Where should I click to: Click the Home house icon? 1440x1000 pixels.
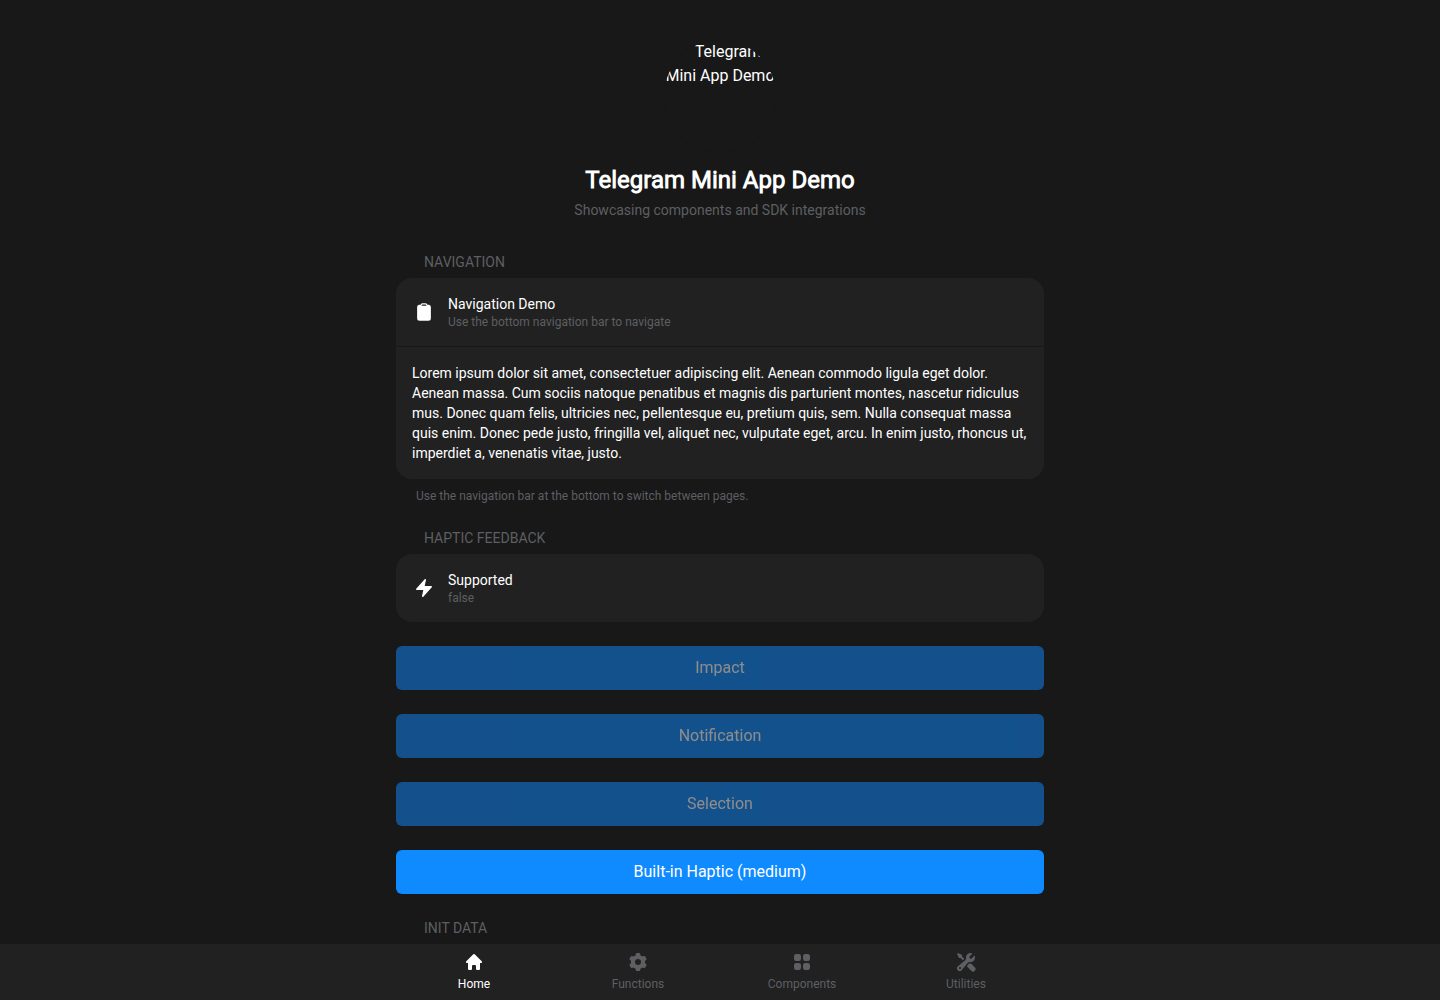point(474,962)
